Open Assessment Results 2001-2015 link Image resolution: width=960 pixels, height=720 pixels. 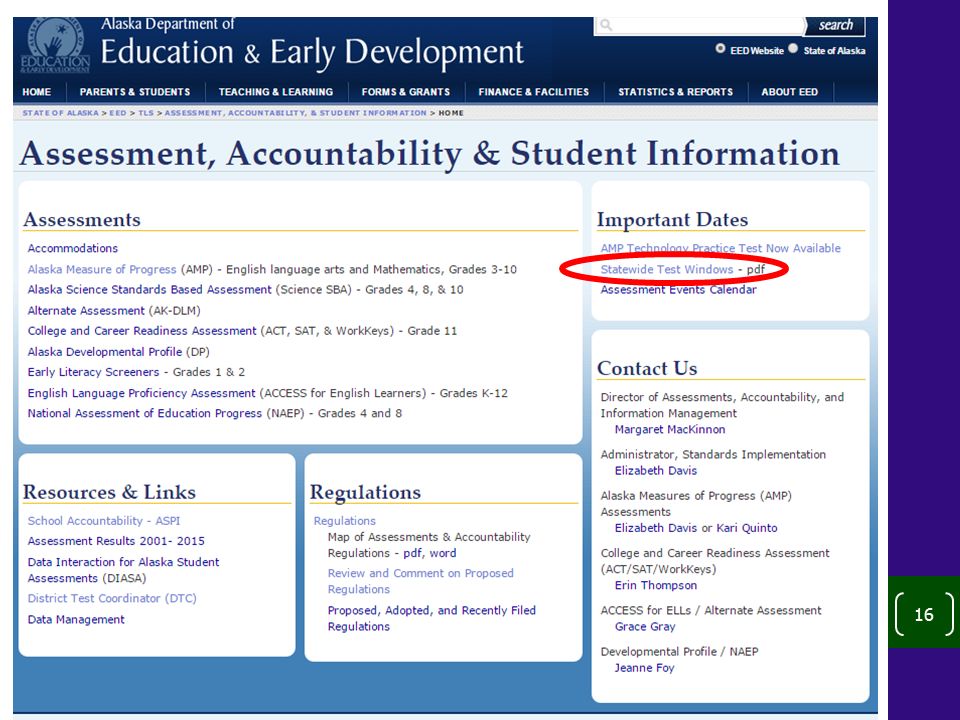pyautogui.click(x=116, y=541)
